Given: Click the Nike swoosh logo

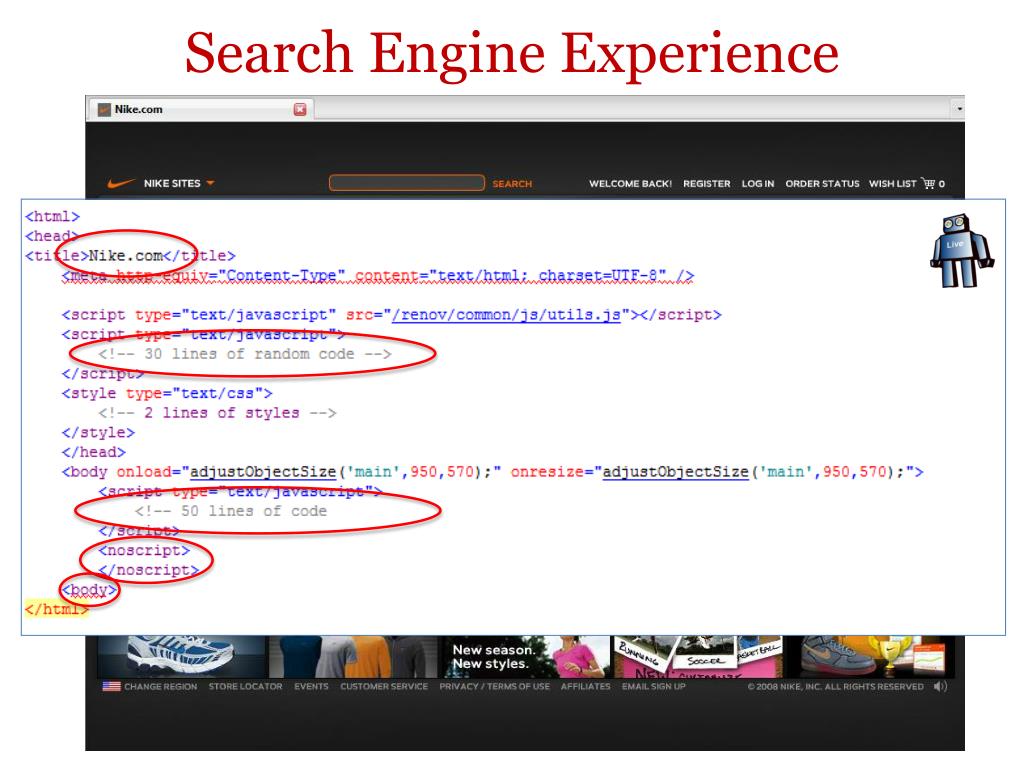Looking at the screenshot, I should [121, 184].
